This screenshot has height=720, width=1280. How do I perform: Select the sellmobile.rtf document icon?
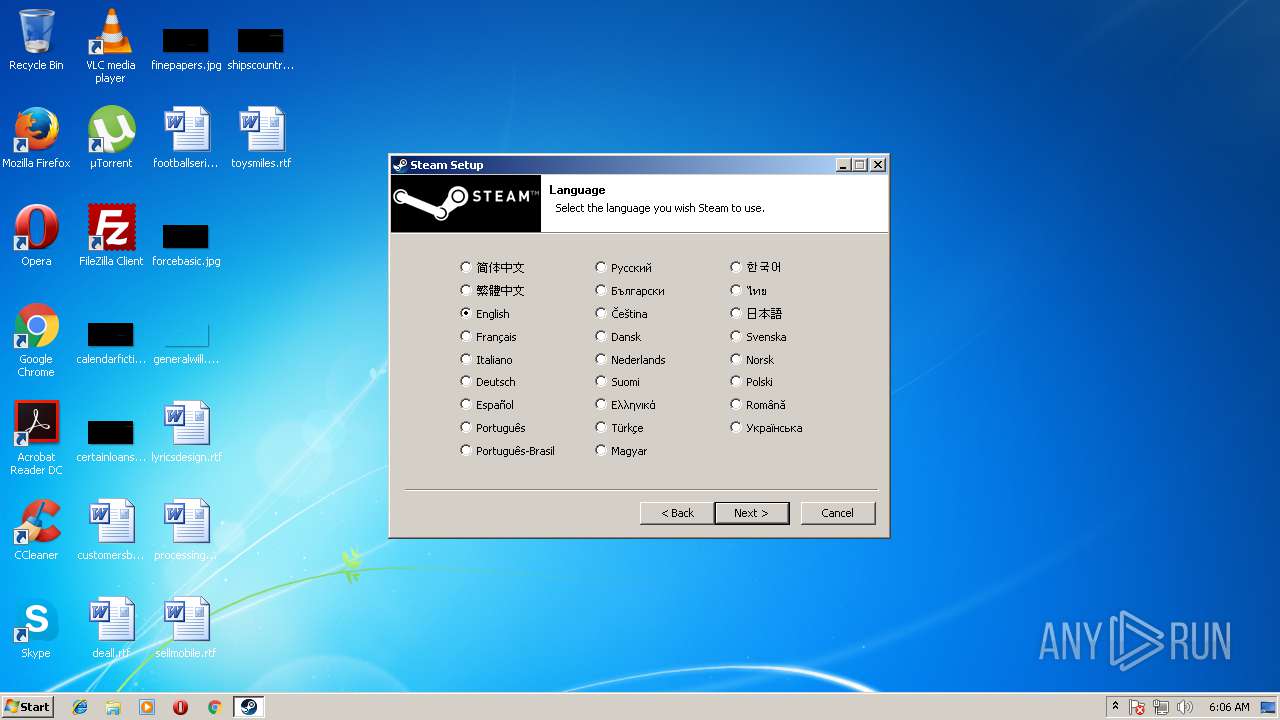[186, 628]
